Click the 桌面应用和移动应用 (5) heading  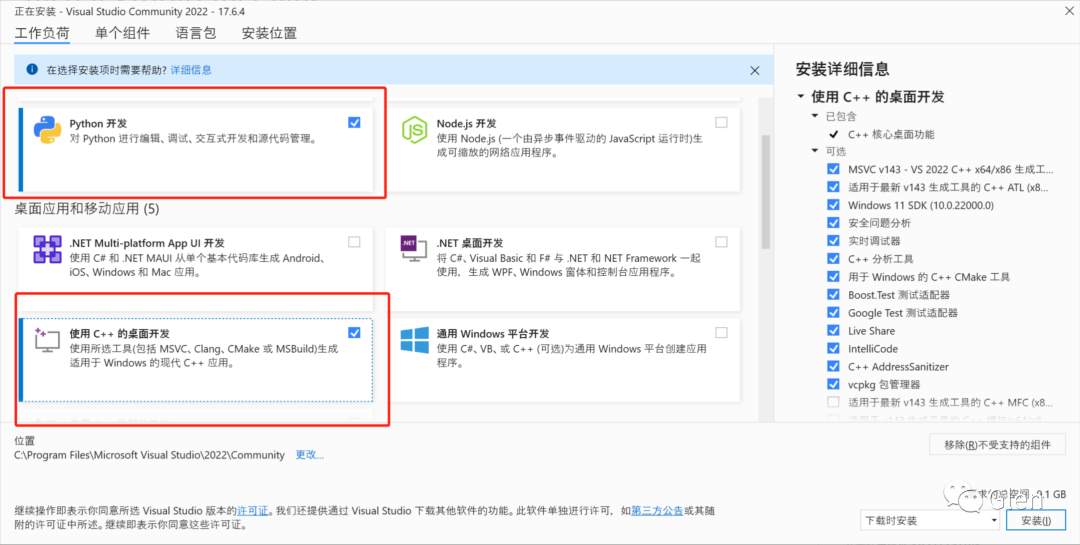click(87, 208)
